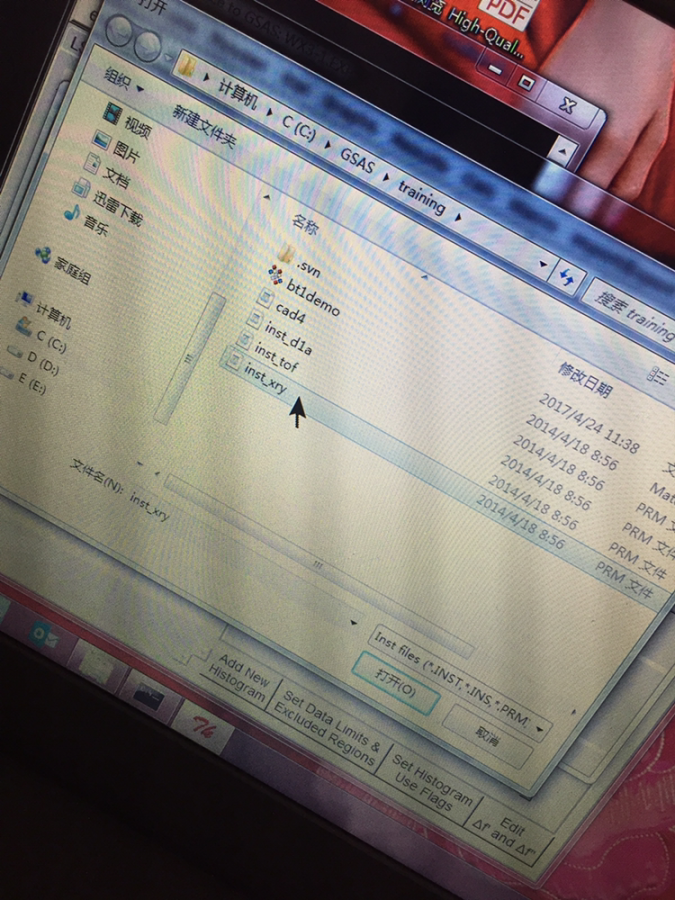Viewport: 675px width, 900px height.
Task: Select the file named bt1demo
Action: tap(313, 298)
